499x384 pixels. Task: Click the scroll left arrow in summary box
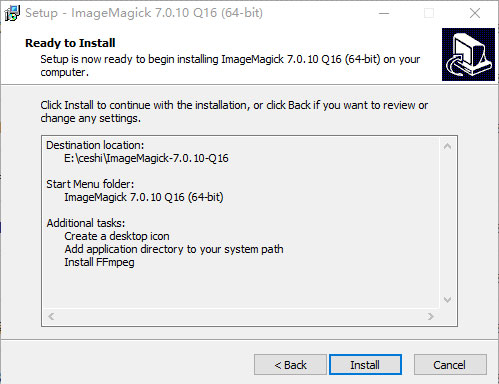[51, 316]
